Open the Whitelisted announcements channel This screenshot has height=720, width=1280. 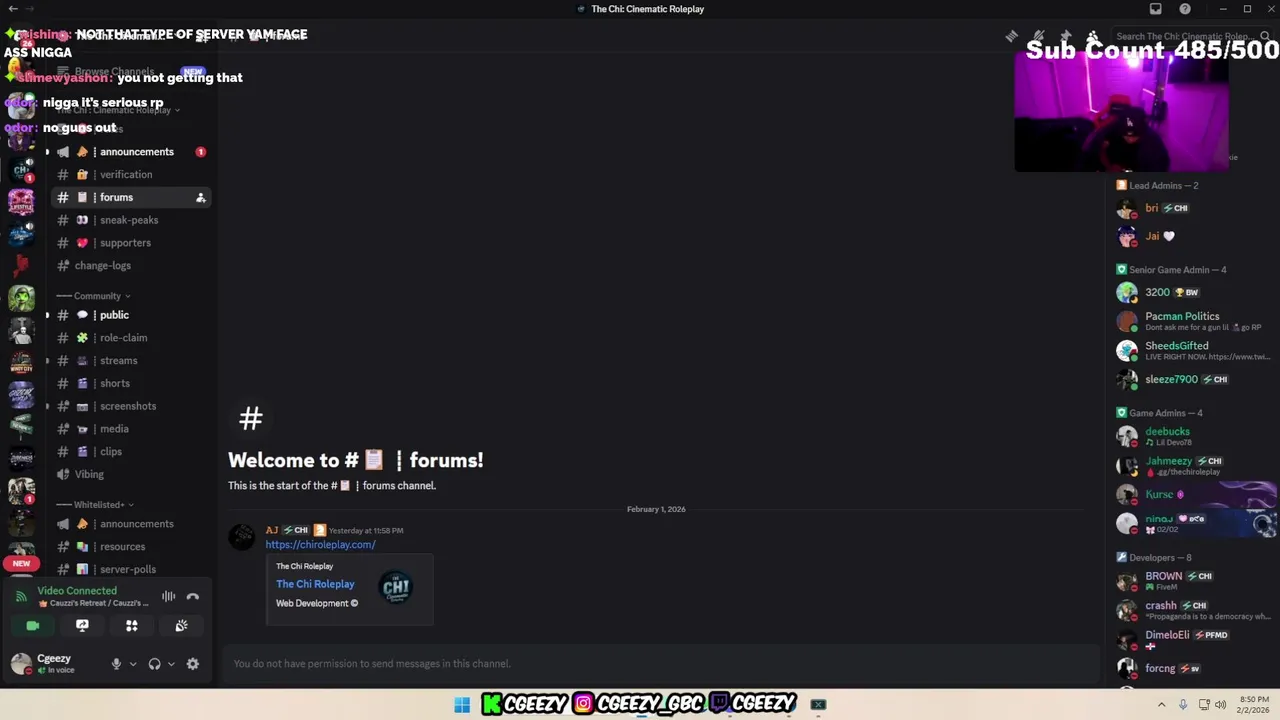(x=130, y=524)
